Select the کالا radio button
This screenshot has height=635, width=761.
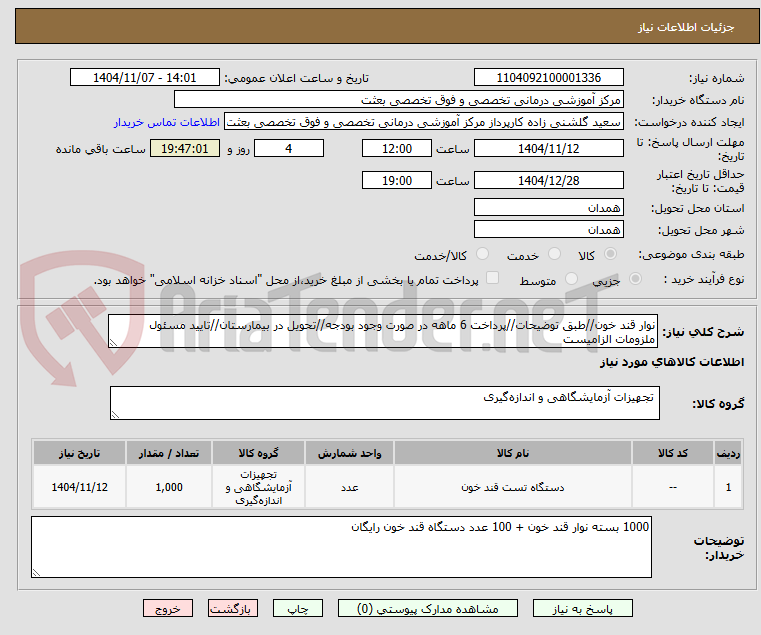tap(610, 254)
